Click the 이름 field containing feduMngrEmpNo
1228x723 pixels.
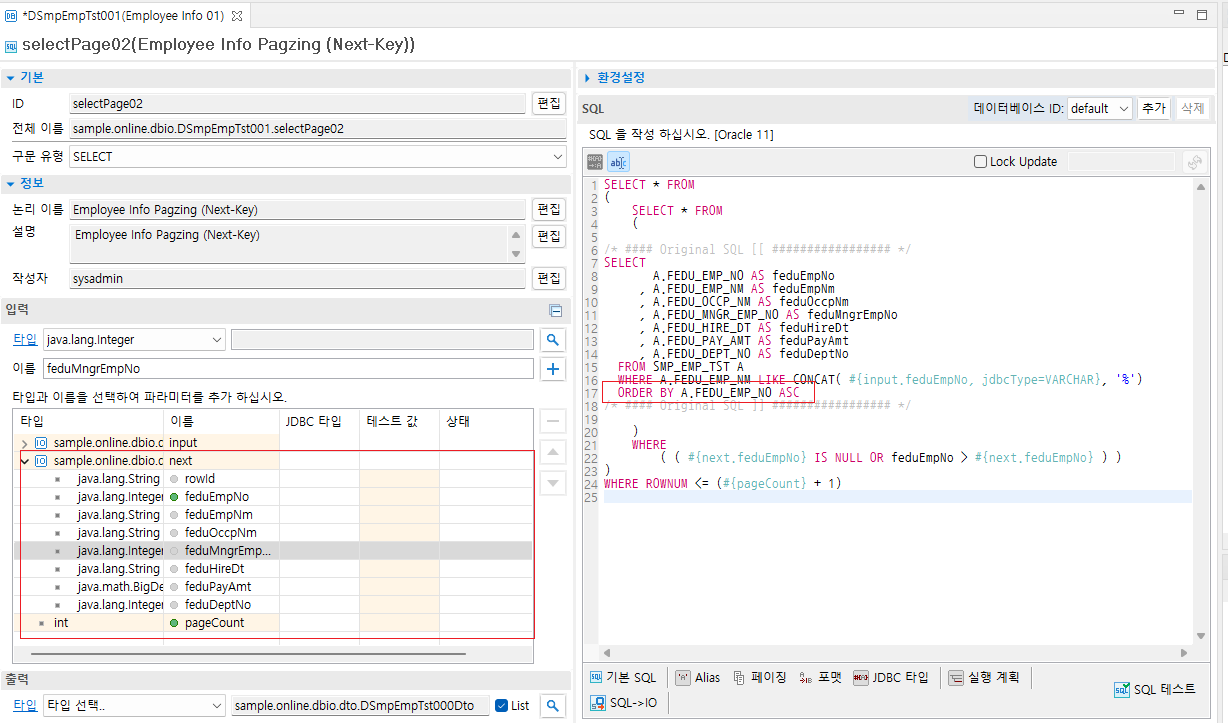(x=288, y=369)
